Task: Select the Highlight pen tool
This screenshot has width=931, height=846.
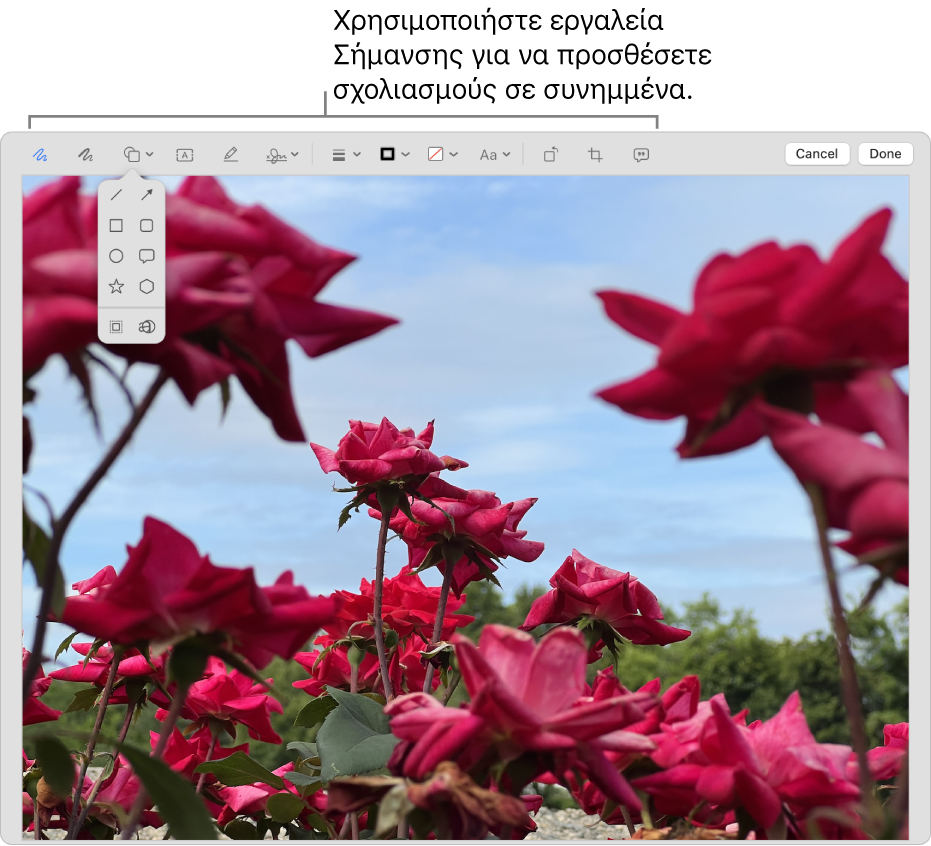Action: tap(230, 155)
